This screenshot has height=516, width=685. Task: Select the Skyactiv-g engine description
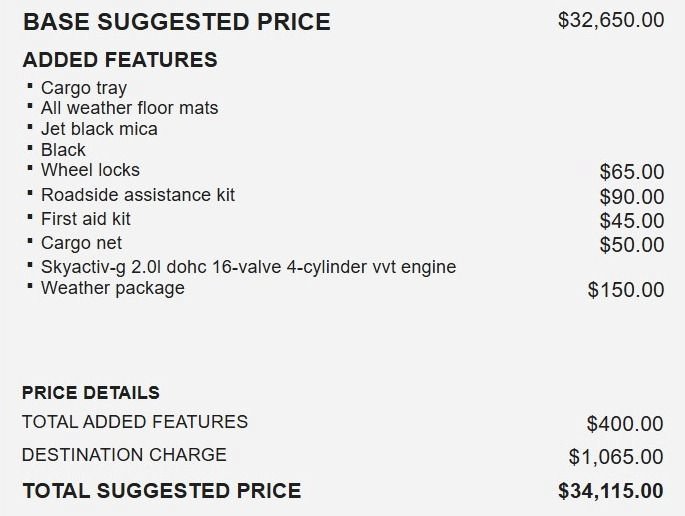point(249,267)
